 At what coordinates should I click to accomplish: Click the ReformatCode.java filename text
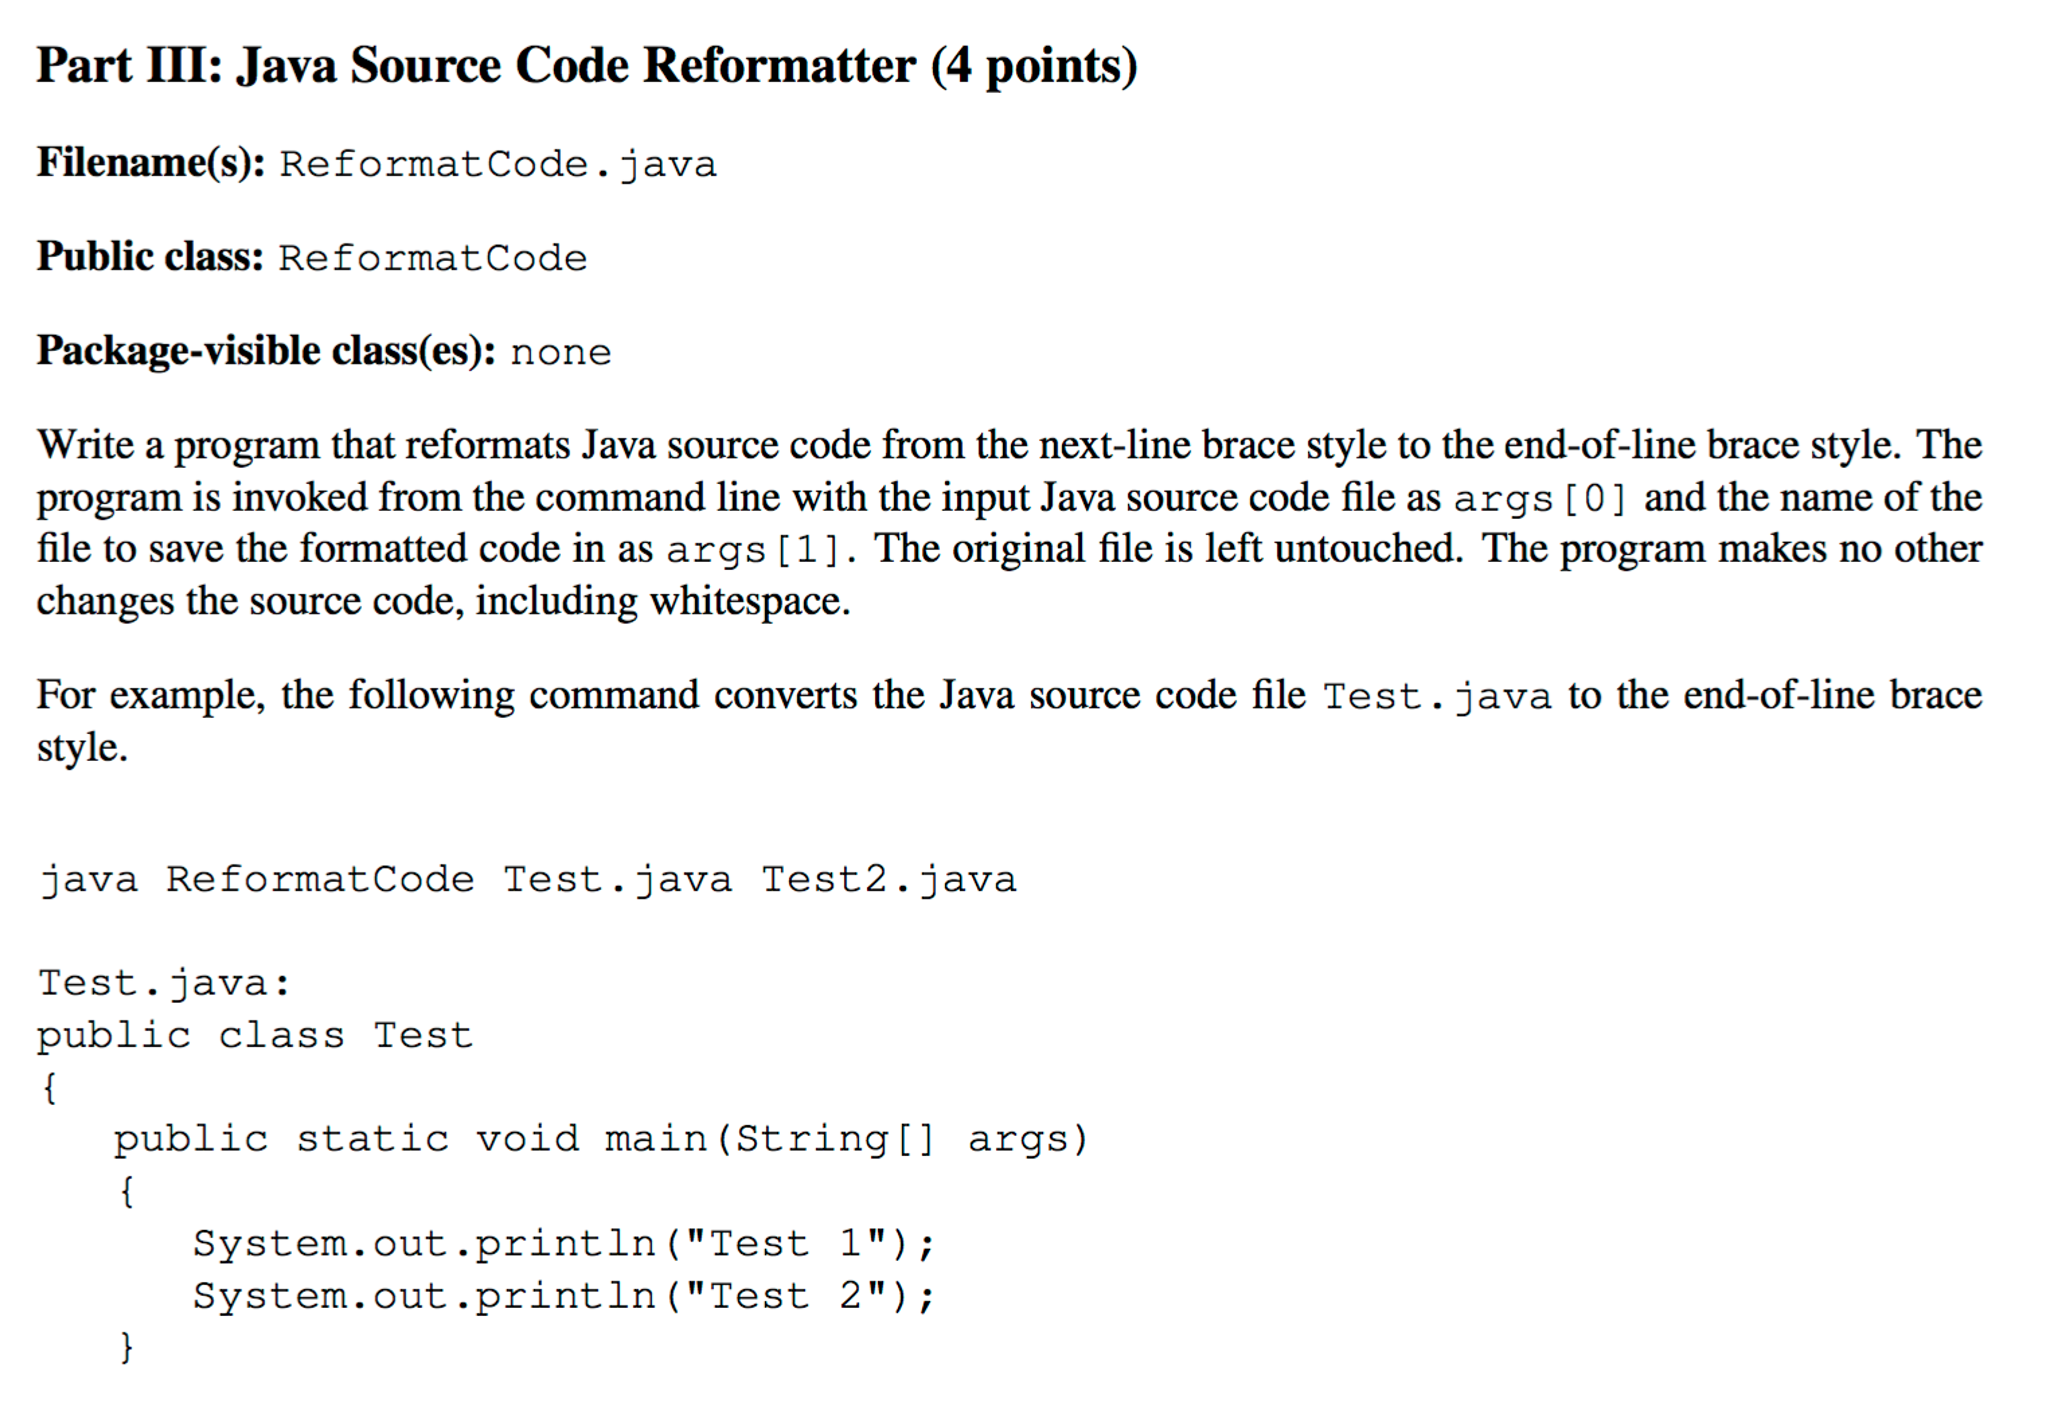(x=498, y=164)
